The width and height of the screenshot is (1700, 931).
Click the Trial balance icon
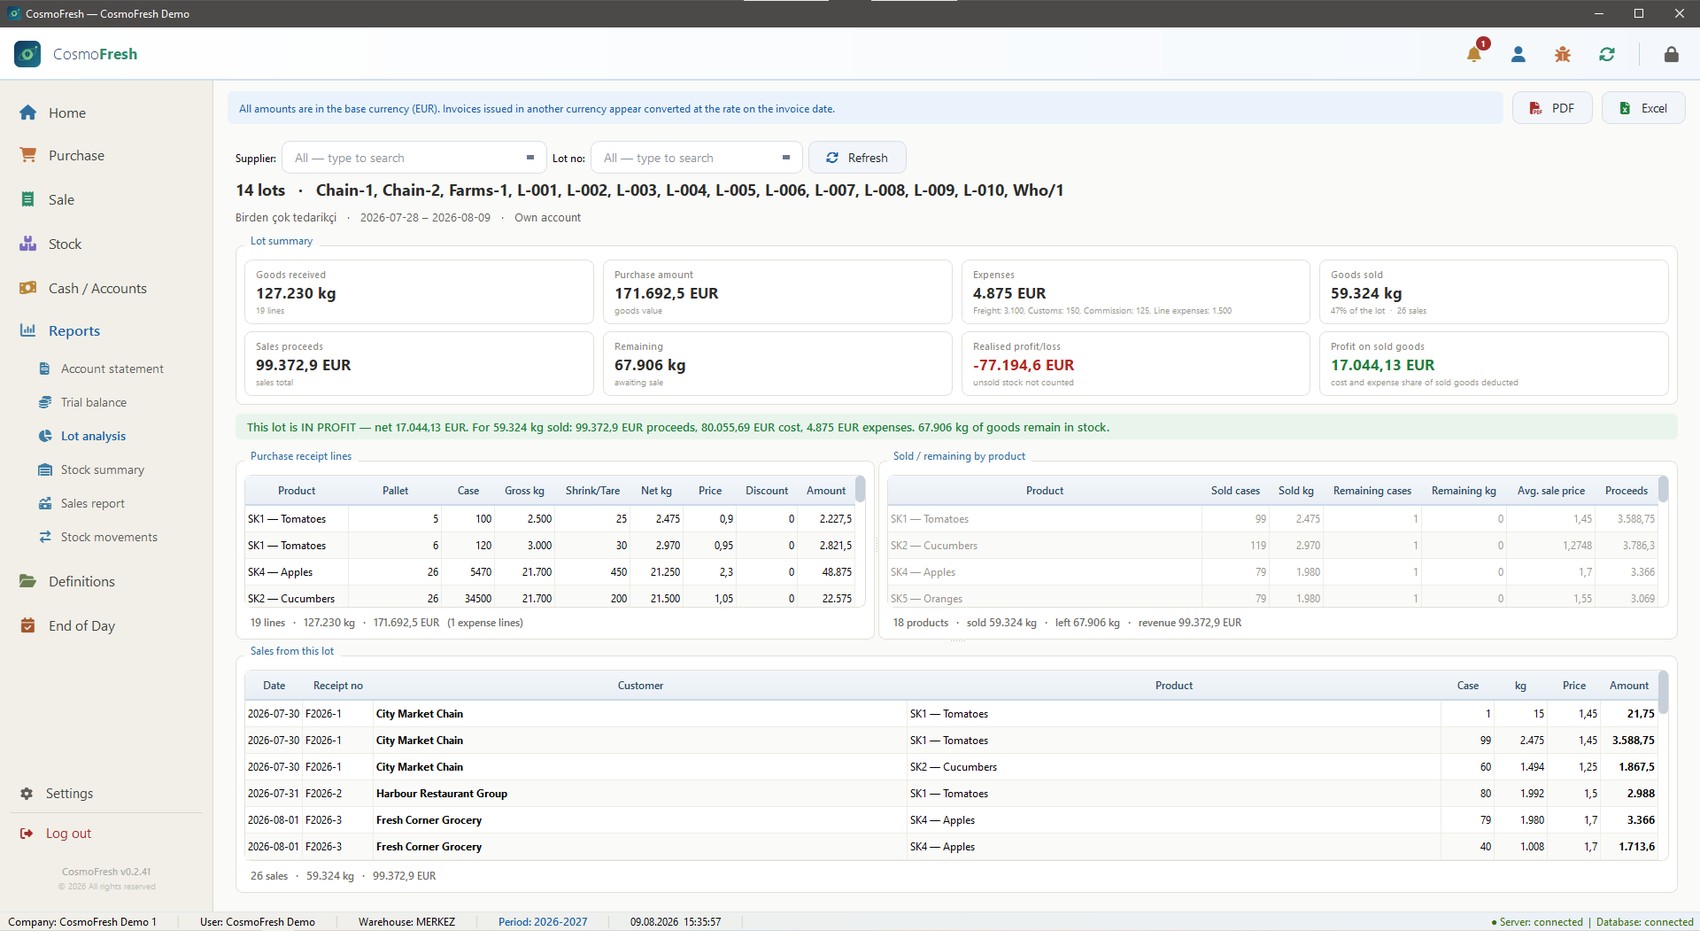[45, 402]
